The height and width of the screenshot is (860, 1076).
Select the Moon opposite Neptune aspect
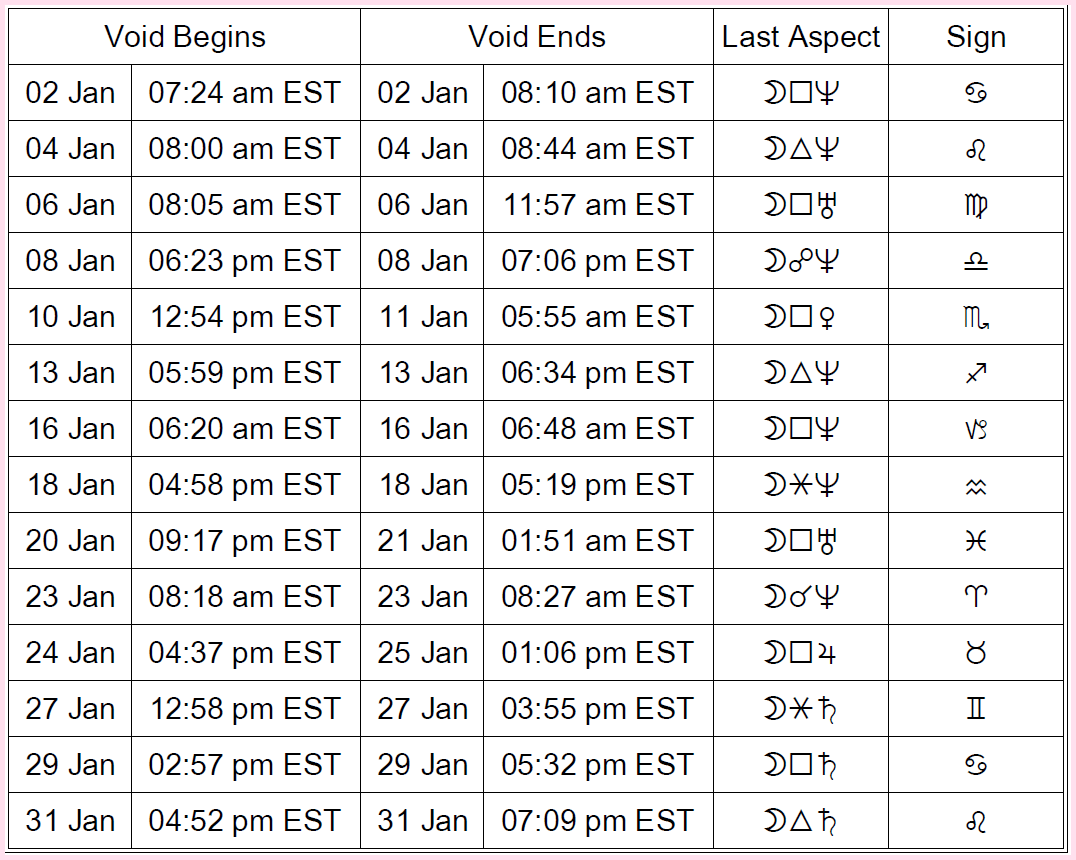pyautogui.click(x=800, y=261)
